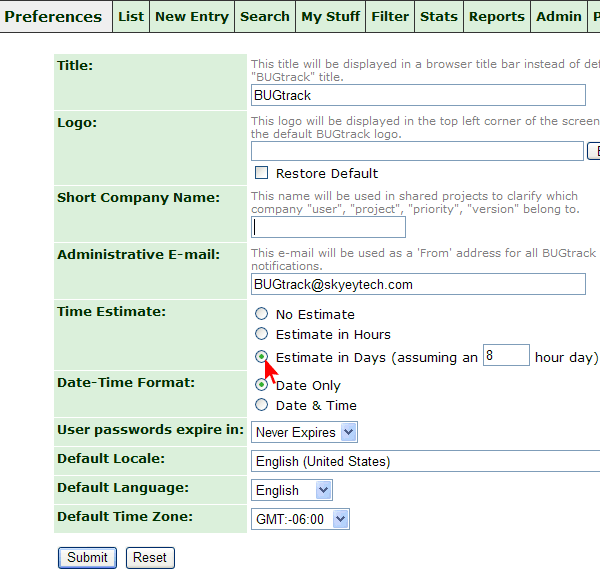Viewport: 600px width, 580px height.
Task: Open the Stats tab
Action: pos(439,16)
